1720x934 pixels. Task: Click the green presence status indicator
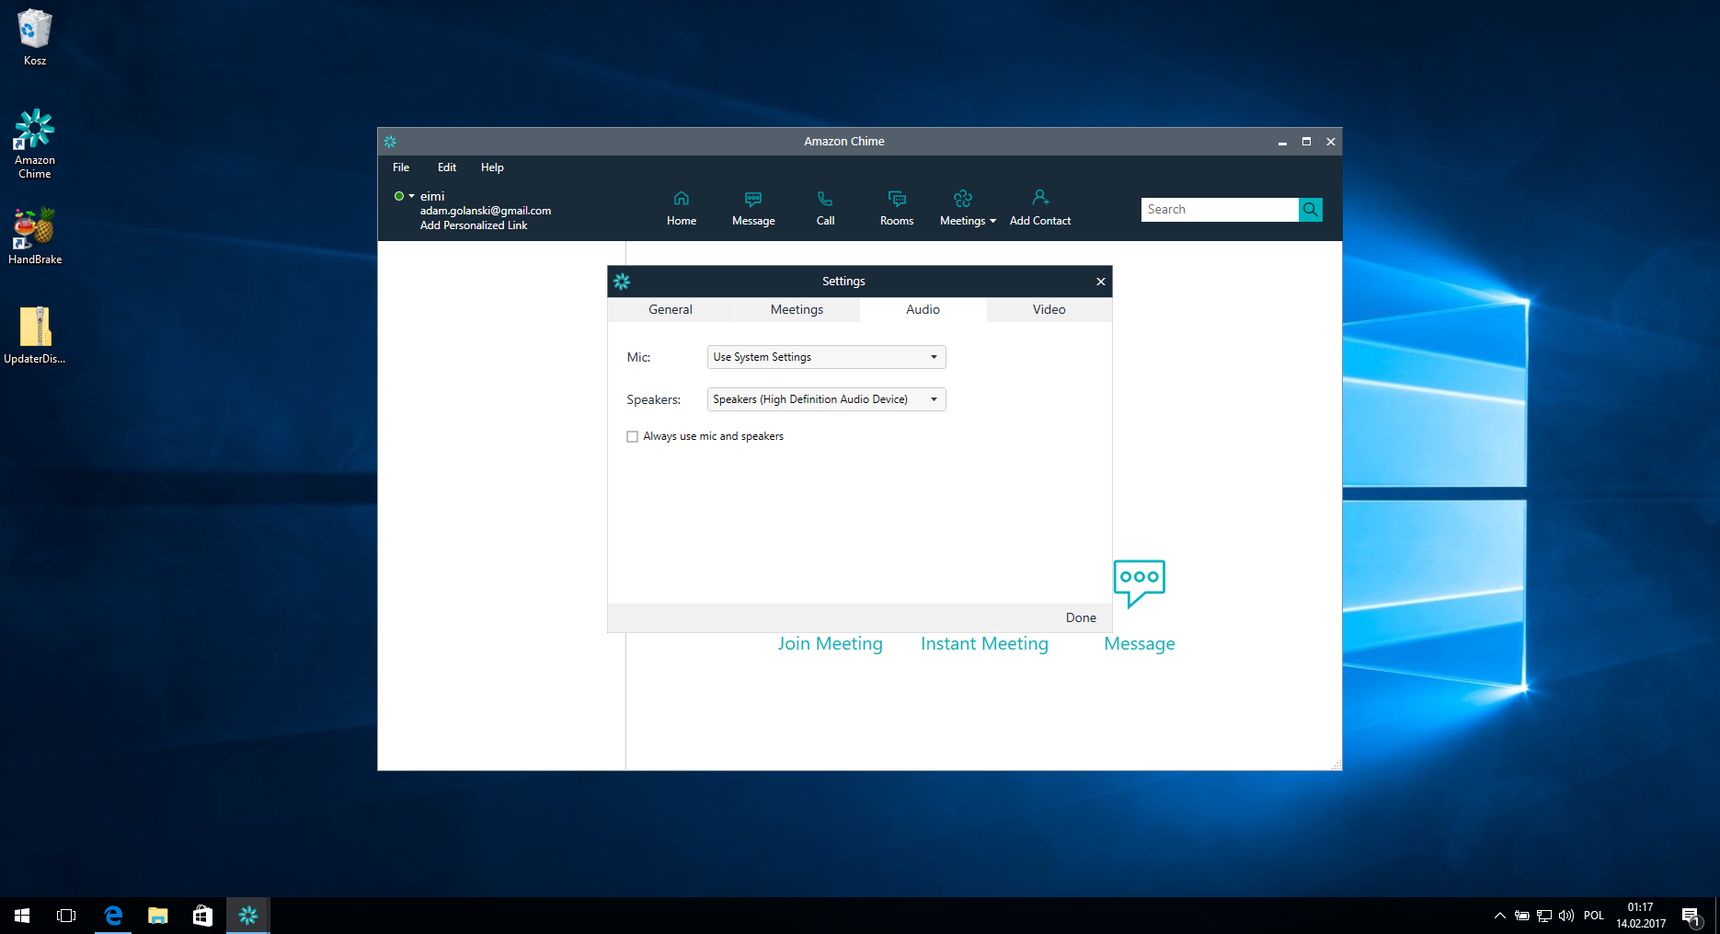pos(399,196)
